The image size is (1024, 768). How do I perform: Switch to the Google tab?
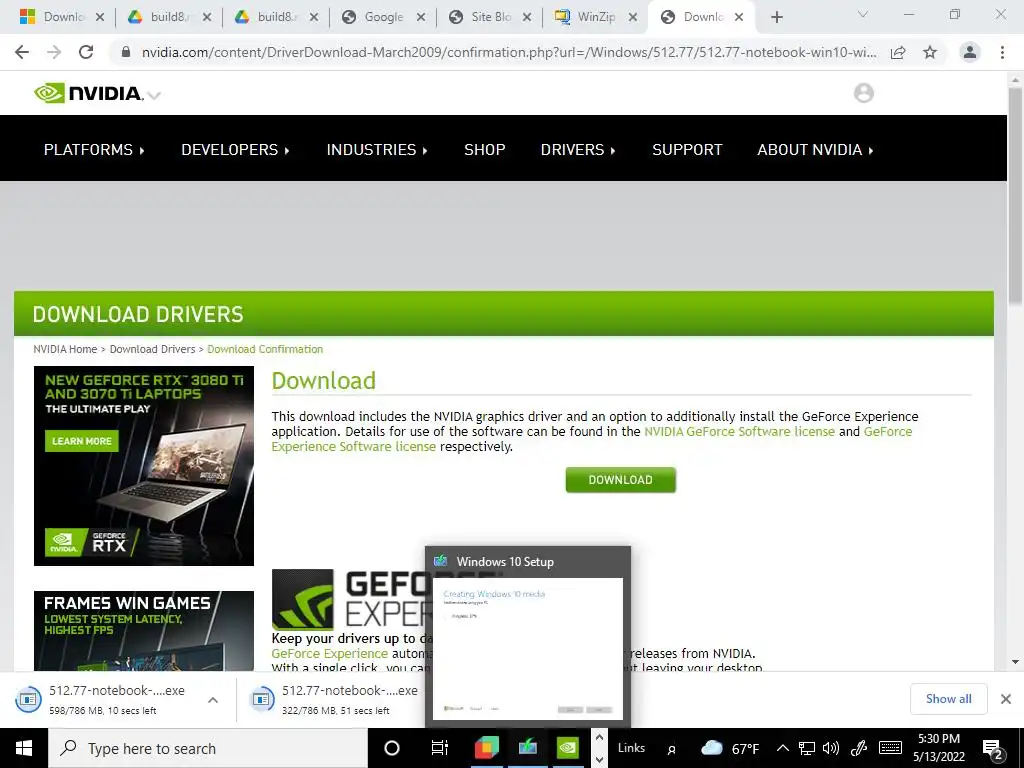point(374,17)
